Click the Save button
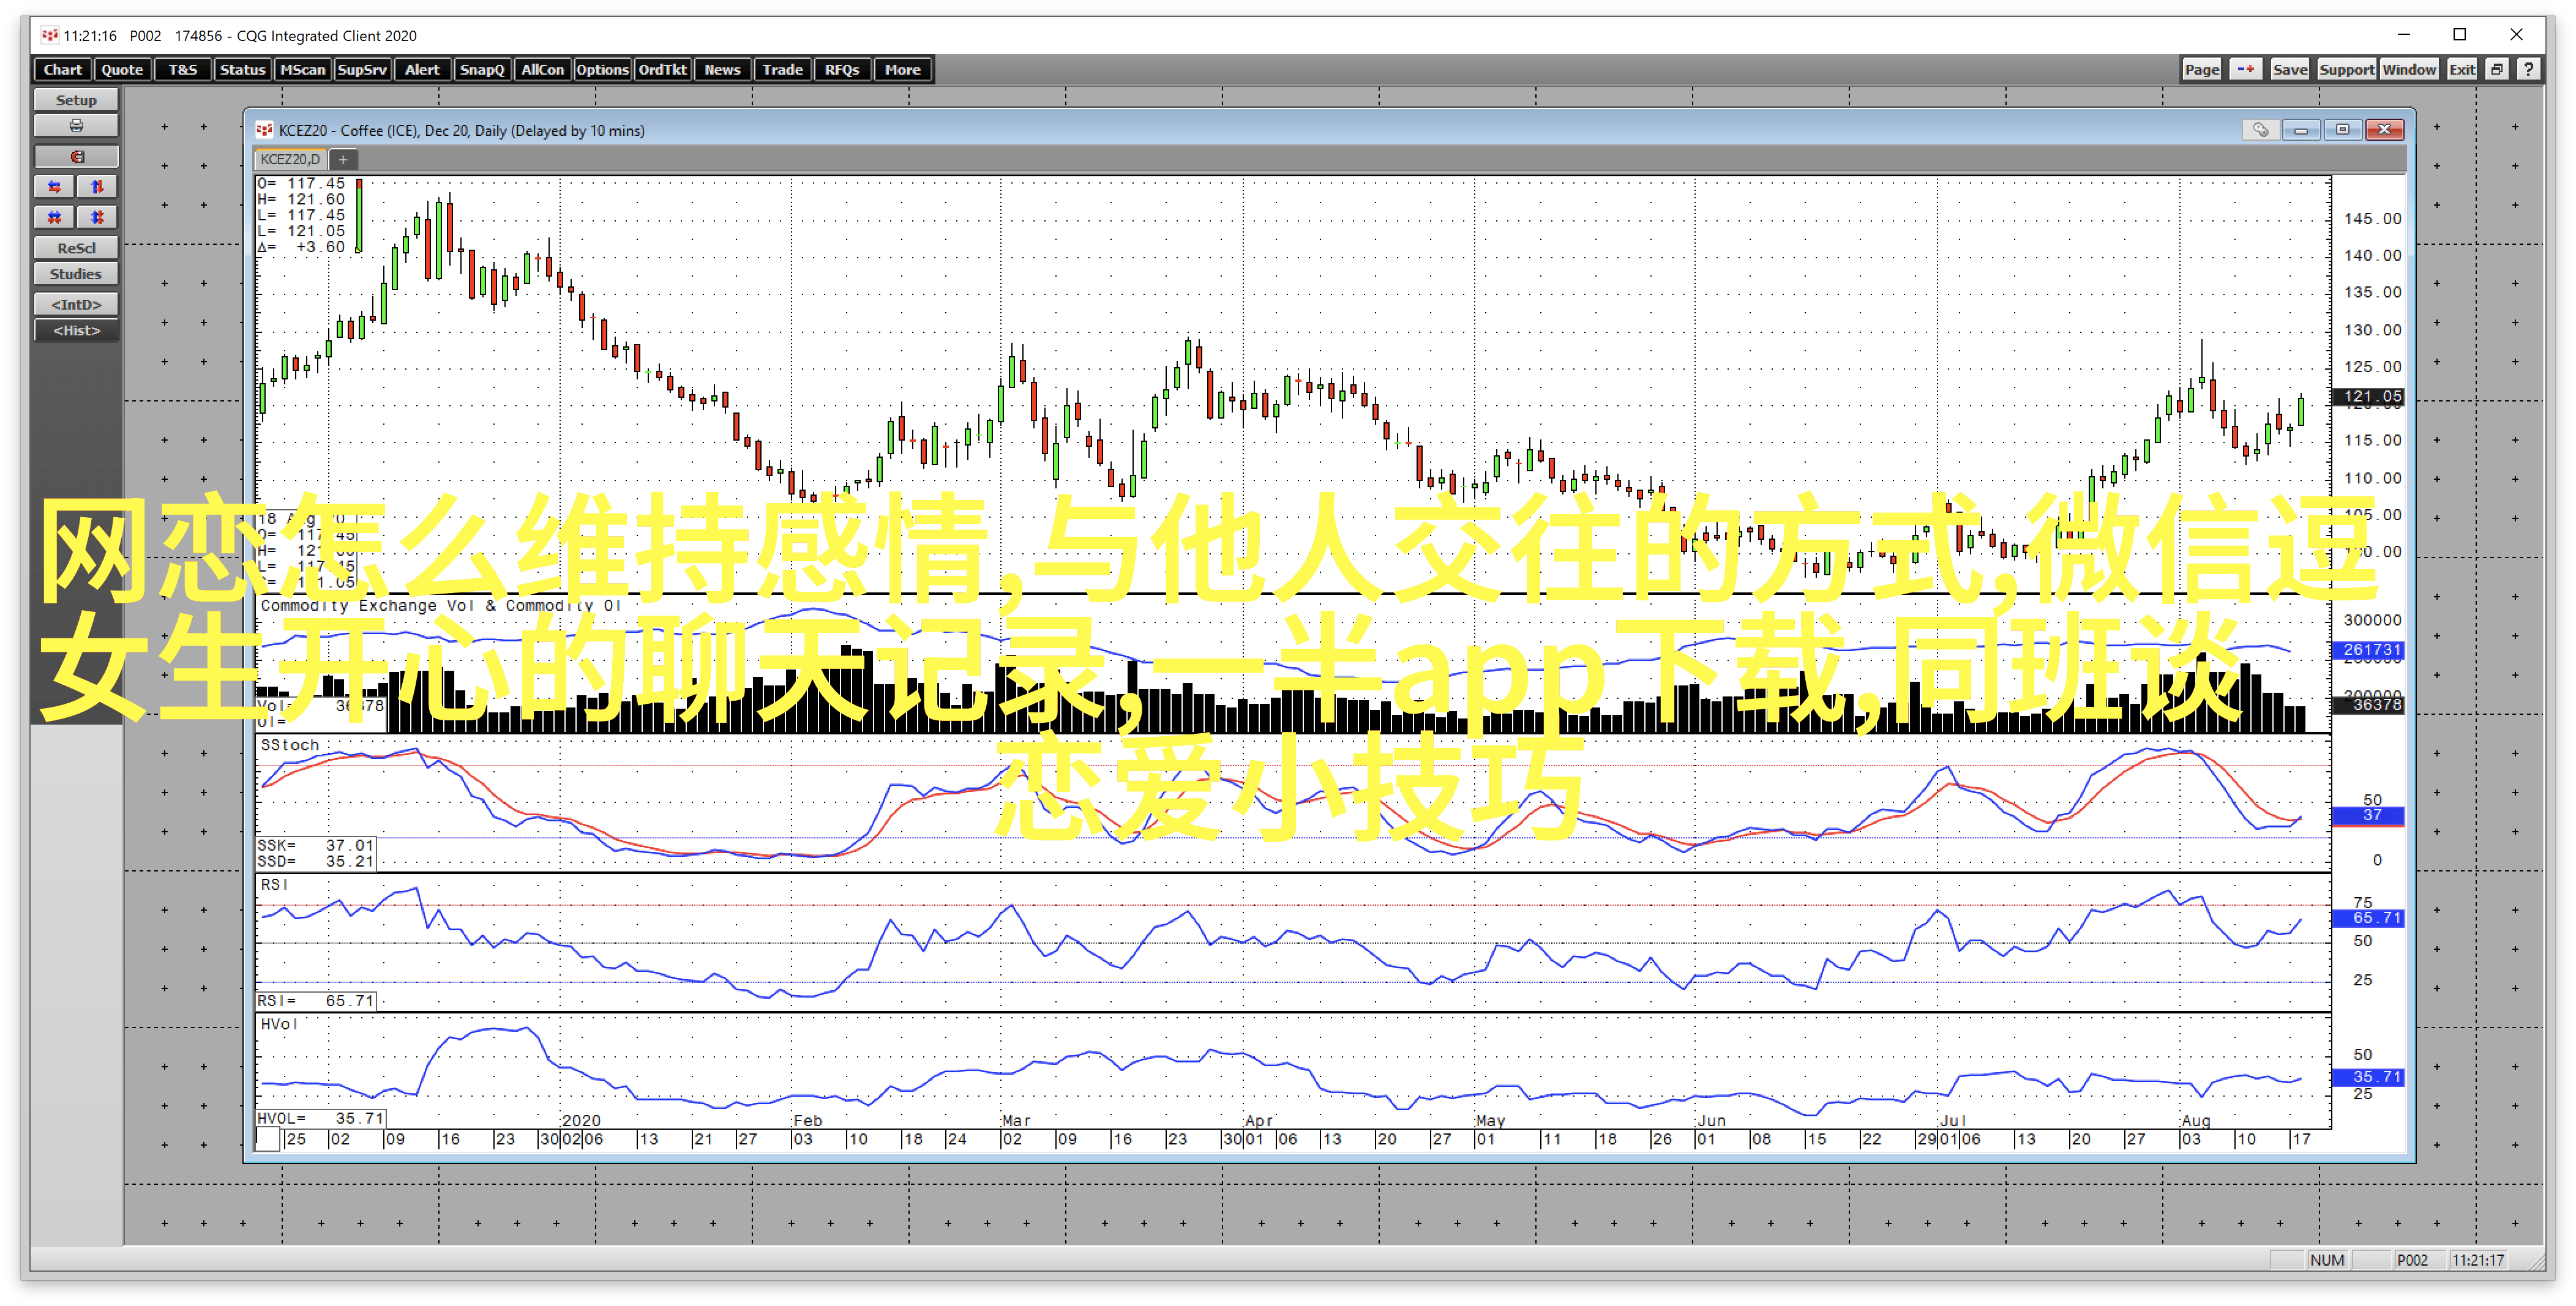 point(2289,70)
